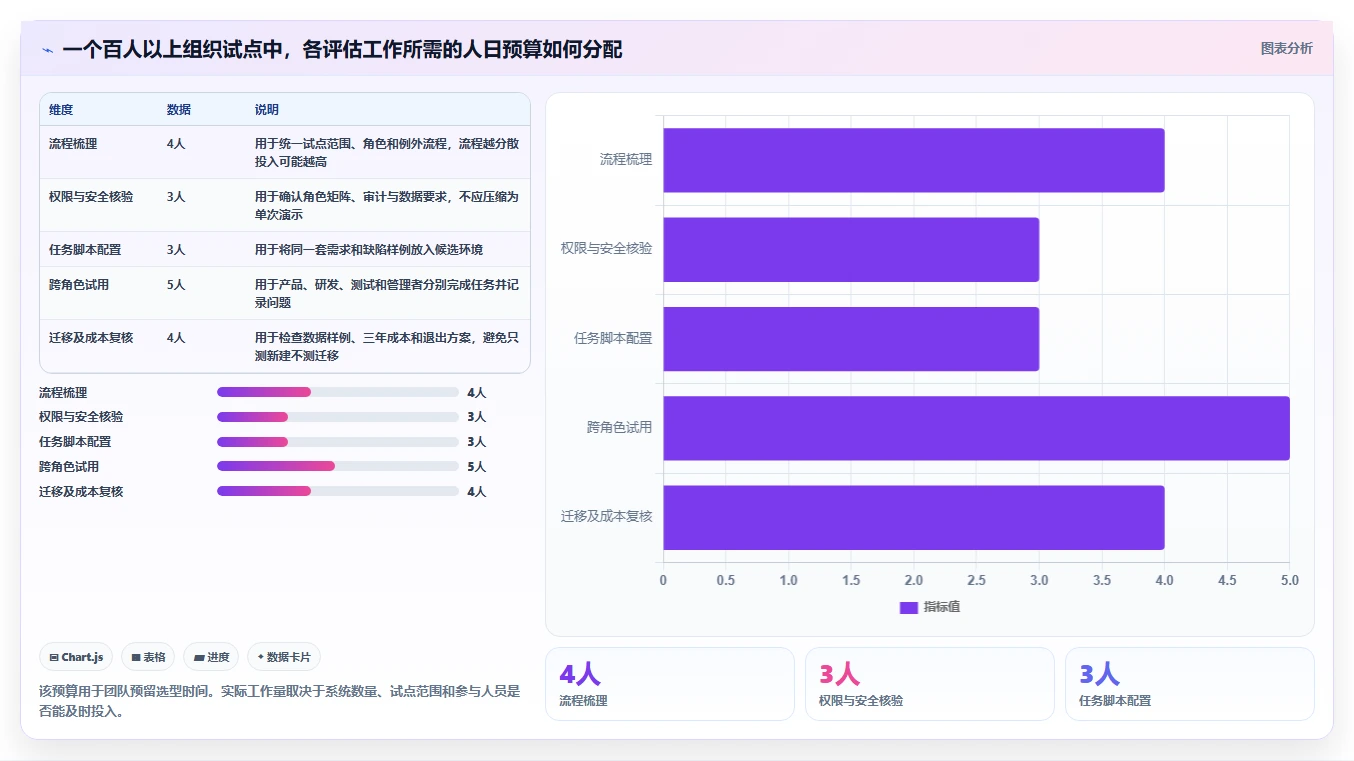Click the footer note starting 该预算用于团队
This screenshot has height=761, width=1354.
coord(280,702)
